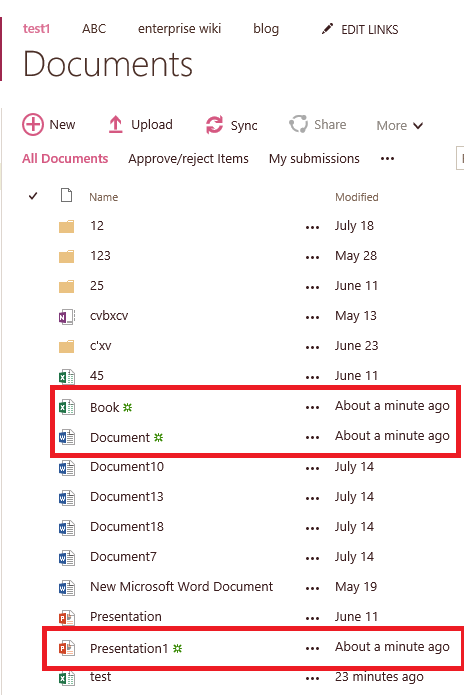Viewport: 464px width, 695px height.
Task: Click the Word icon for New Microsoft Word Document
Action: point(67,588)
